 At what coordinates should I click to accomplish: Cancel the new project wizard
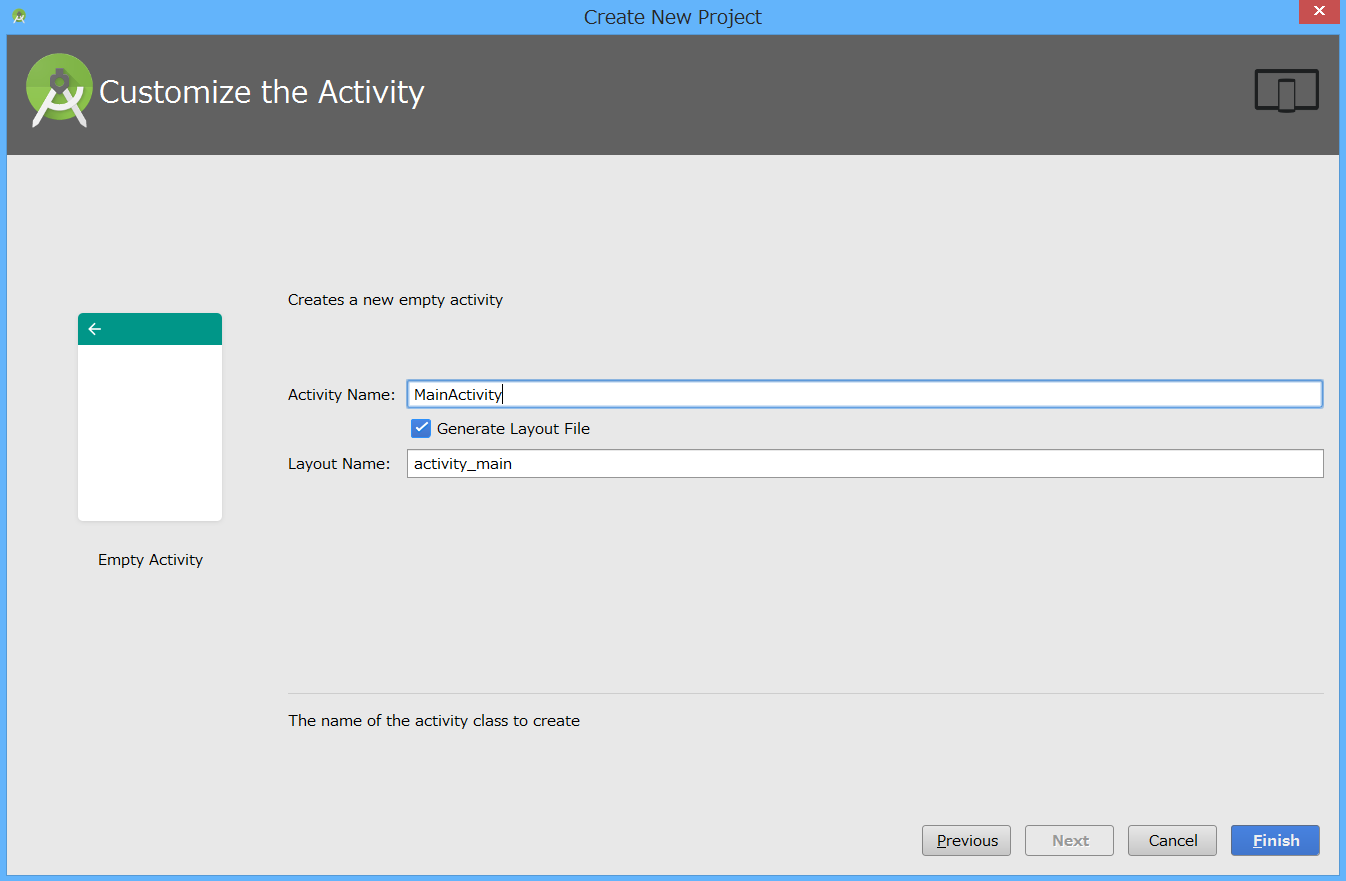pyautogui.click(x=1172, y=841)
